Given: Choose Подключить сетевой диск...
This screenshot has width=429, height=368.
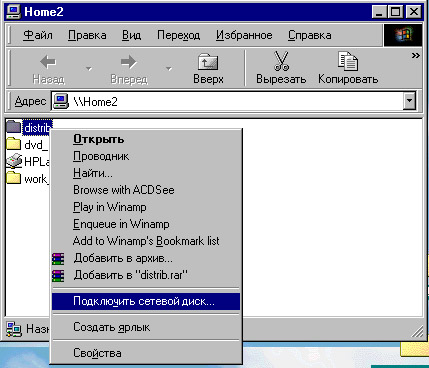Looking at the screenshot, I should pos(146,301).
